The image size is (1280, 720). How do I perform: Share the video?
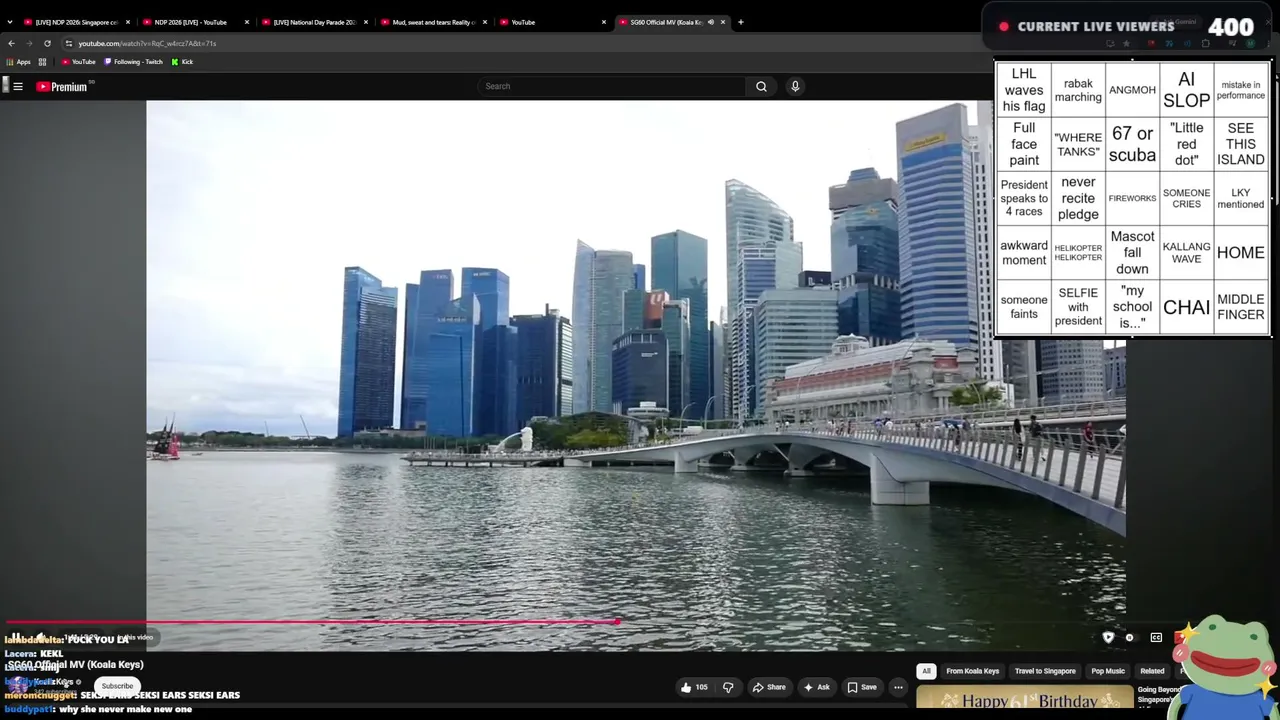(769, 687)
